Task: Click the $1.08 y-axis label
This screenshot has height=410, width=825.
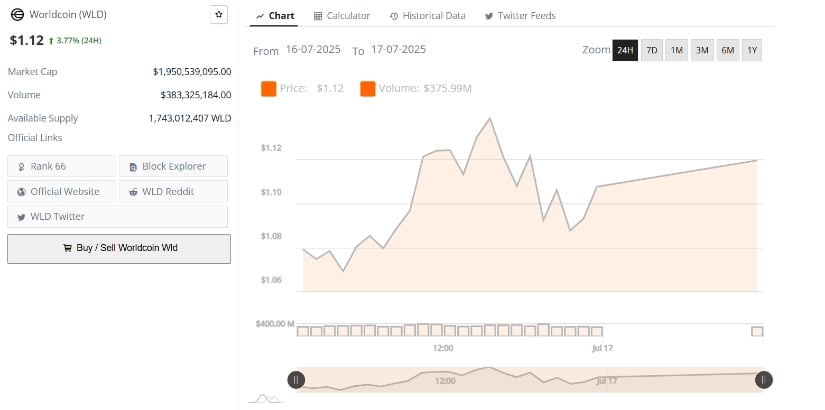Action: (x=271, y=236)
